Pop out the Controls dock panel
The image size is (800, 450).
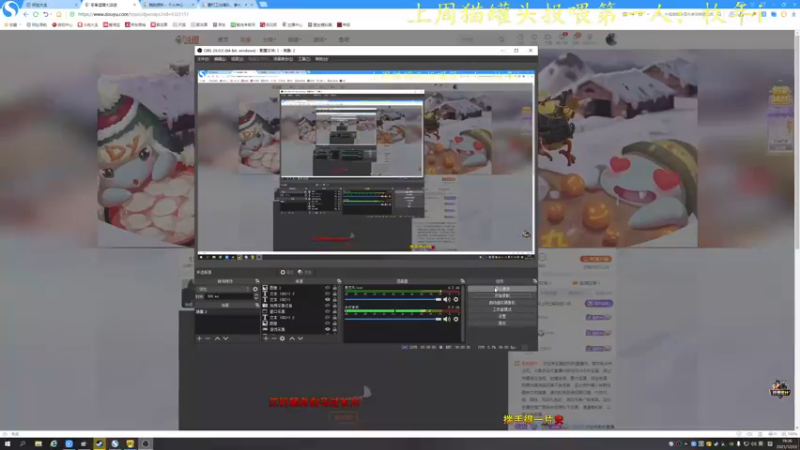535,281
